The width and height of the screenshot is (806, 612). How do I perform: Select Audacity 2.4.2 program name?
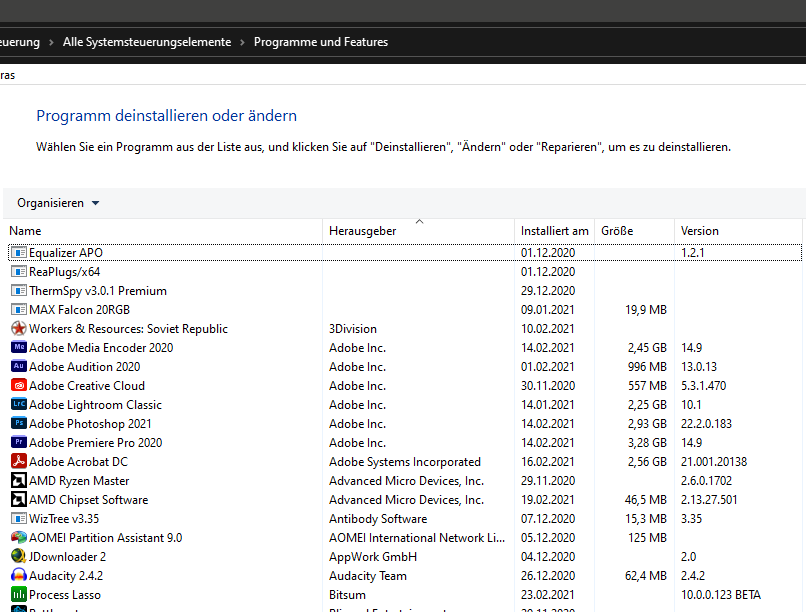[66, 576]
